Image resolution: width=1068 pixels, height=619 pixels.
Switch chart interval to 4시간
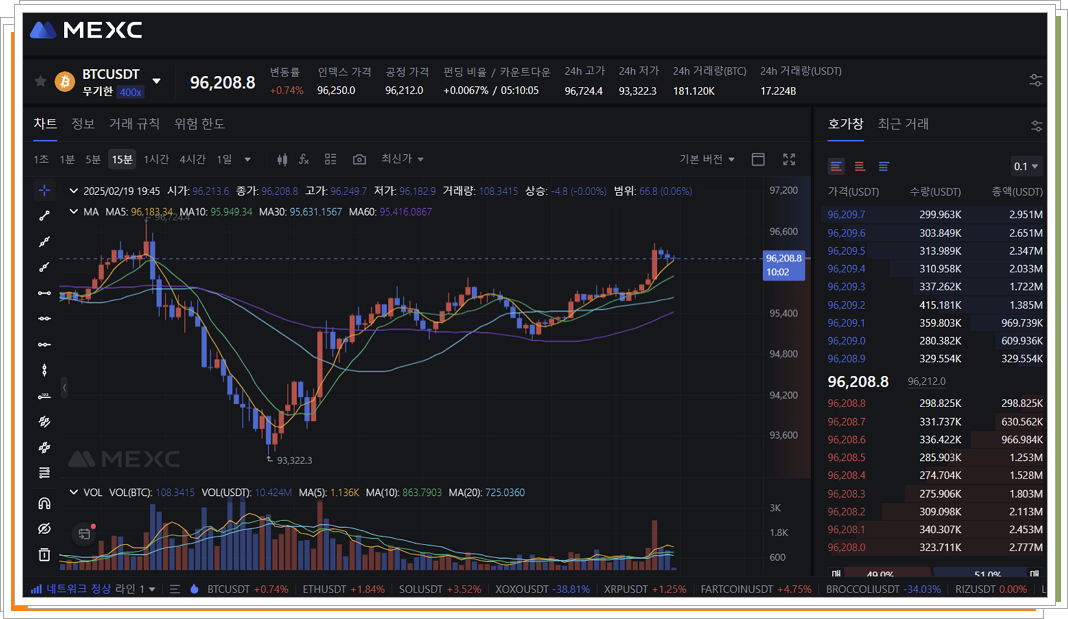pos(192,159)
